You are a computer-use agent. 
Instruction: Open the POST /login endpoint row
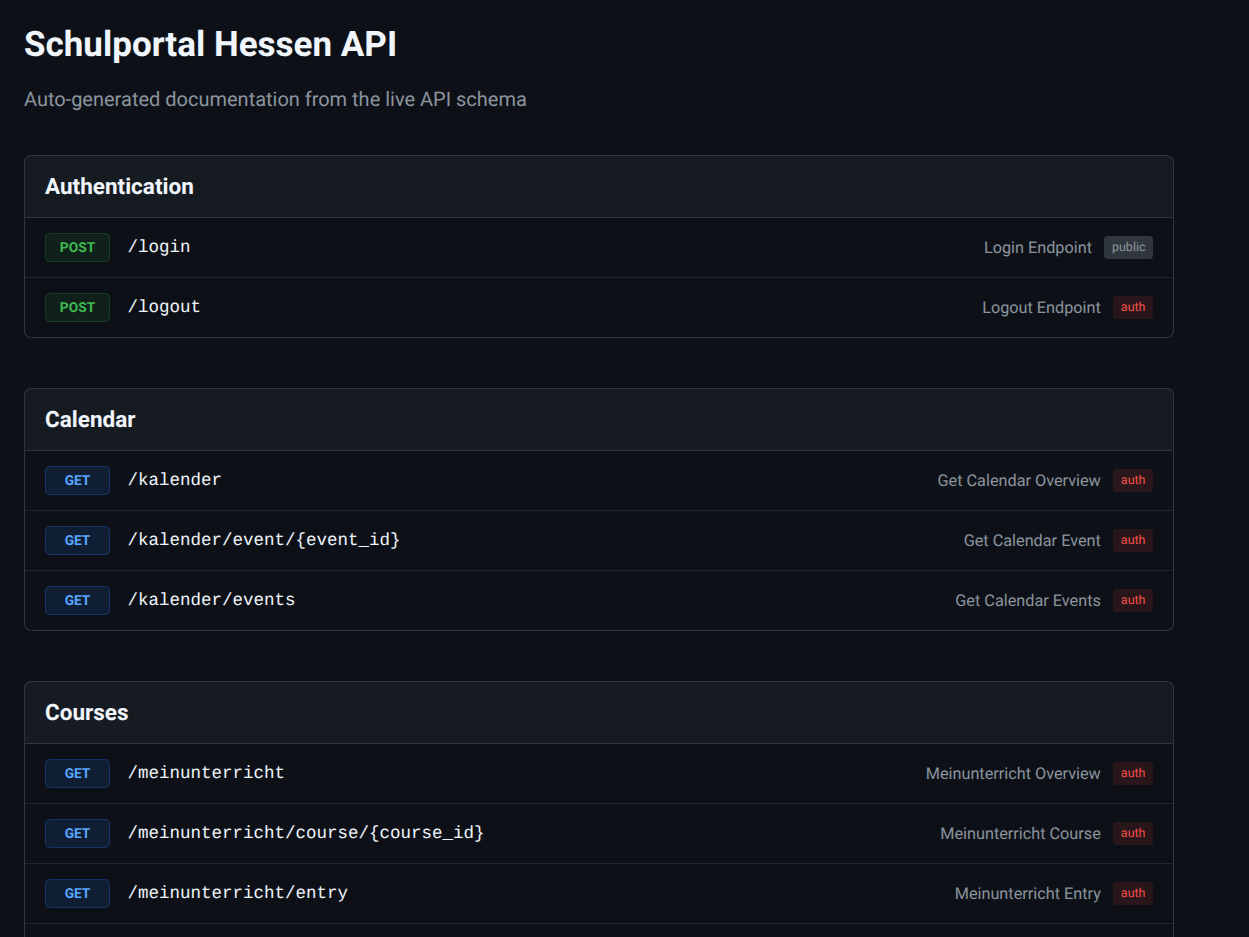(598, 247)
